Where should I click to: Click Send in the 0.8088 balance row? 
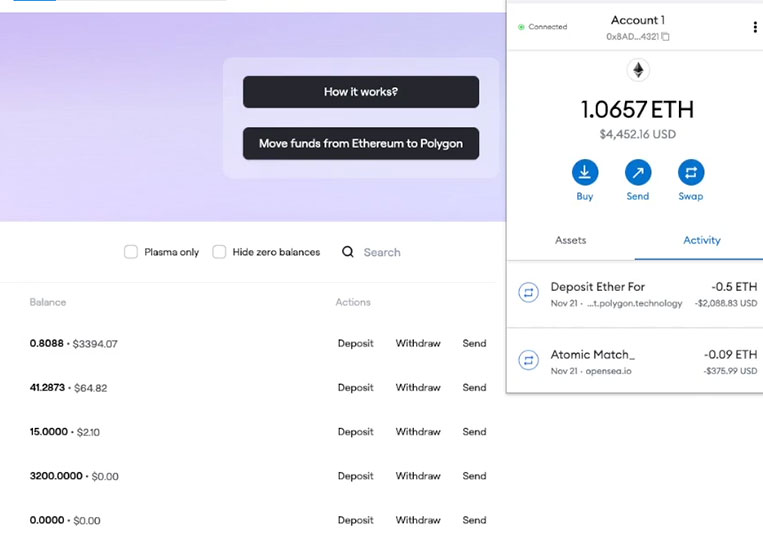tap(474, 343)
